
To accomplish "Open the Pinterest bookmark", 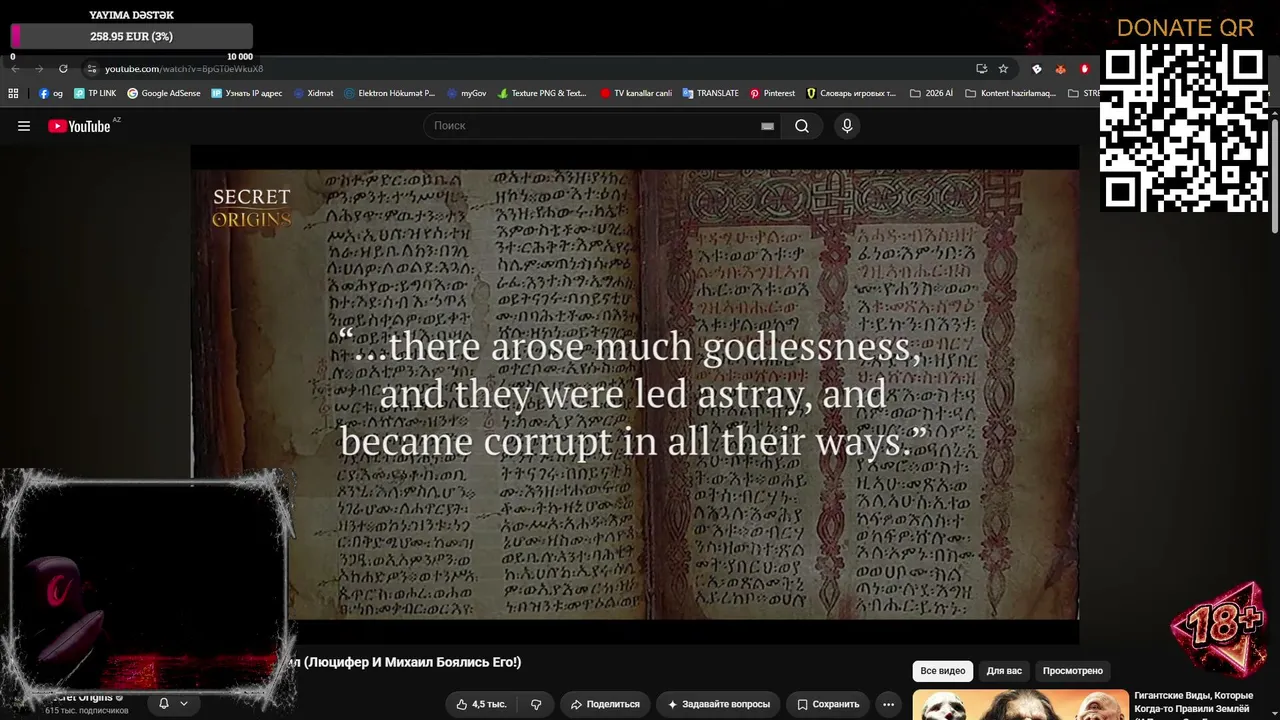I will 772,93.
